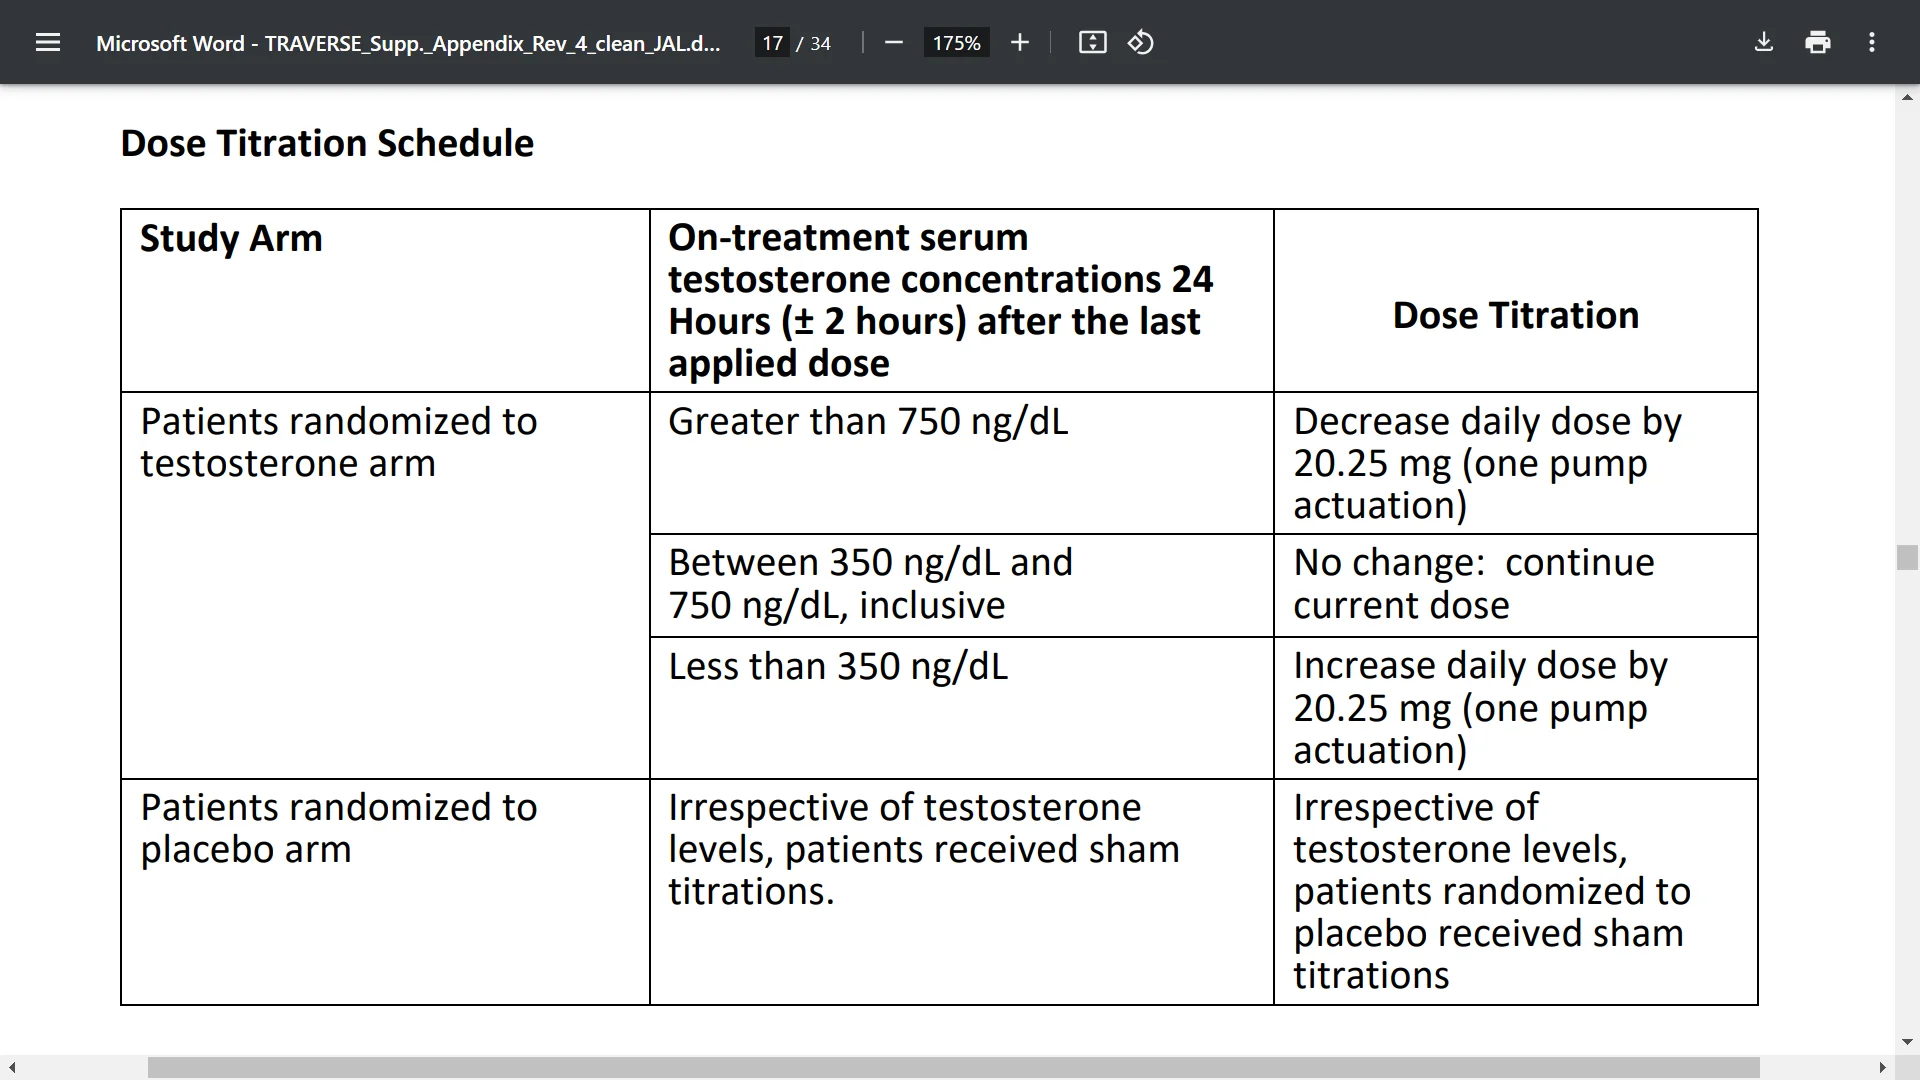The image size is (1920, 1080).
Task: Click the zoom in plus icon
Action: coord(1019,43)
